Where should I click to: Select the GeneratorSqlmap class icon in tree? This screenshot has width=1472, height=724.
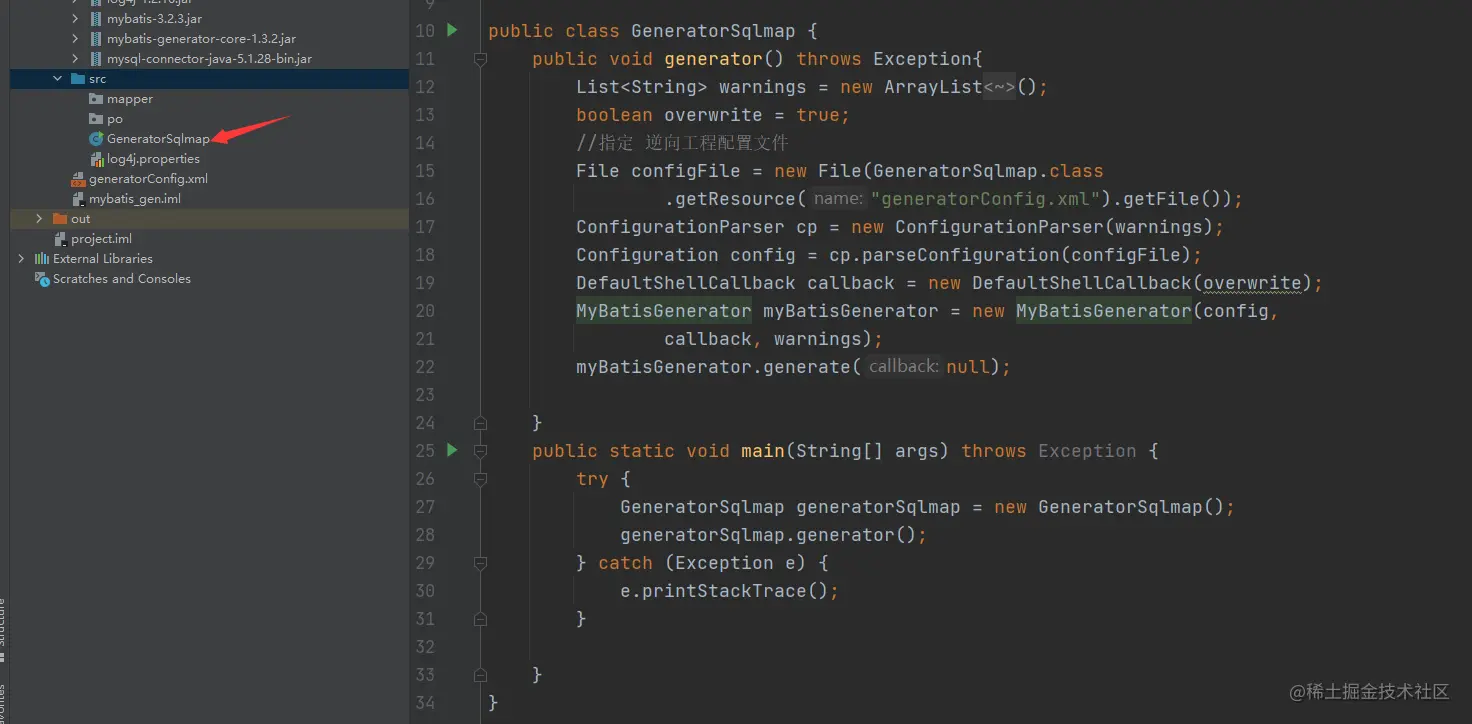tap(96, 139)
